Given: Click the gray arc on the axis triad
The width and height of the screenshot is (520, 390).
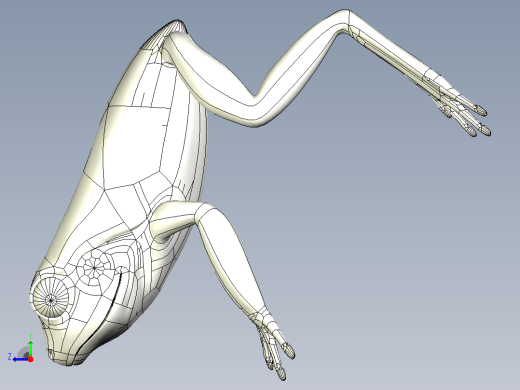Looking at the screenshot, I should [23, 352].
